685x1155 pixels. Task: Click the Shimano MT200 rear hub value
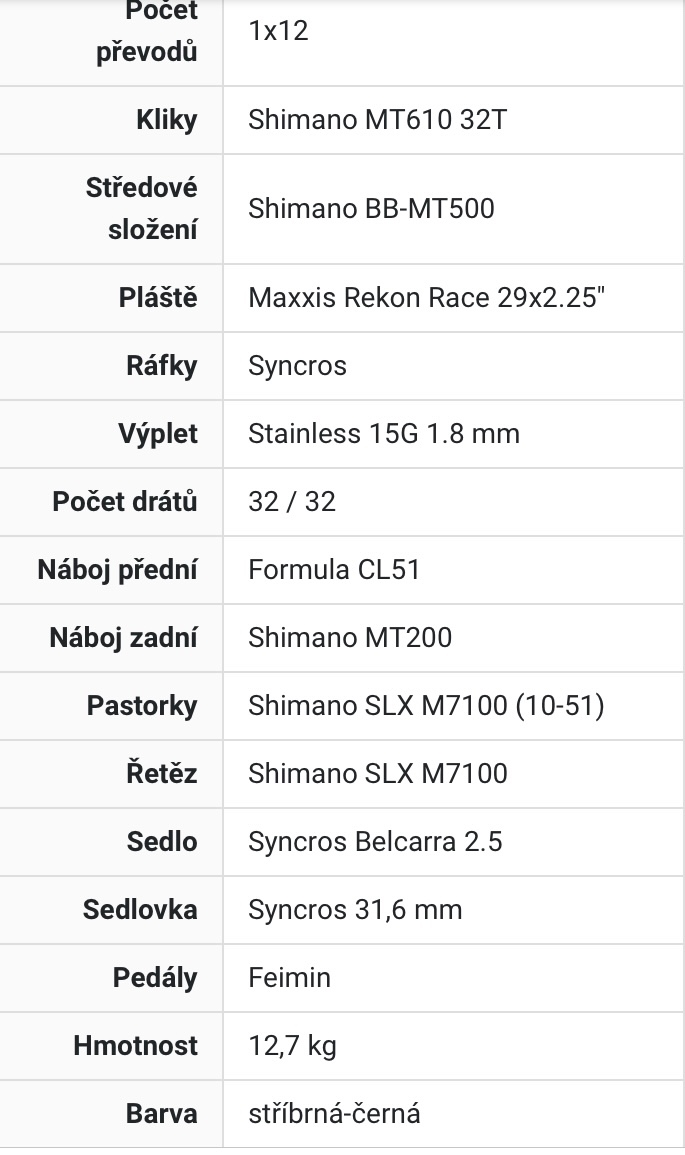[350, 638]
